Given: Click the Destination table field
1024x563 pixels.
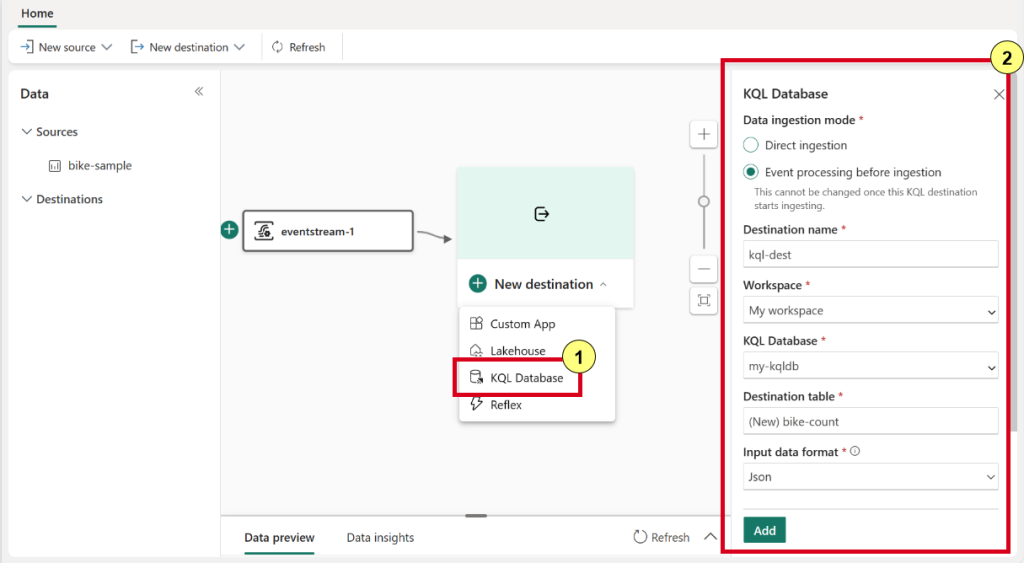Looking at the screenshot, I should click(871, 421).
